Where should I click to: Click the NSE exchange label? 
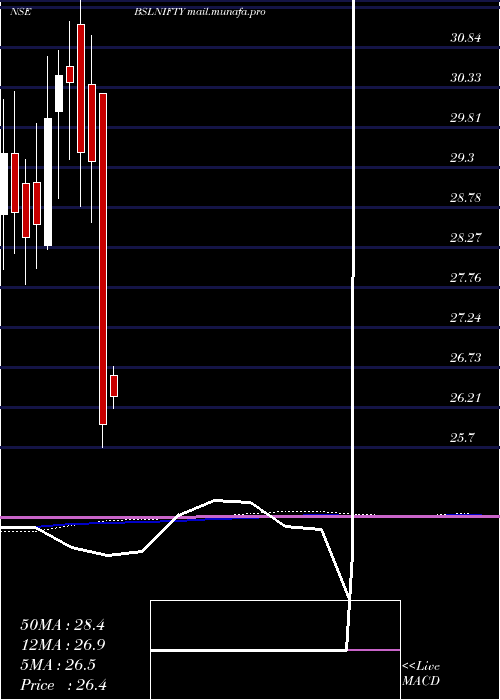pyautogui.click(x=21, y=12)
